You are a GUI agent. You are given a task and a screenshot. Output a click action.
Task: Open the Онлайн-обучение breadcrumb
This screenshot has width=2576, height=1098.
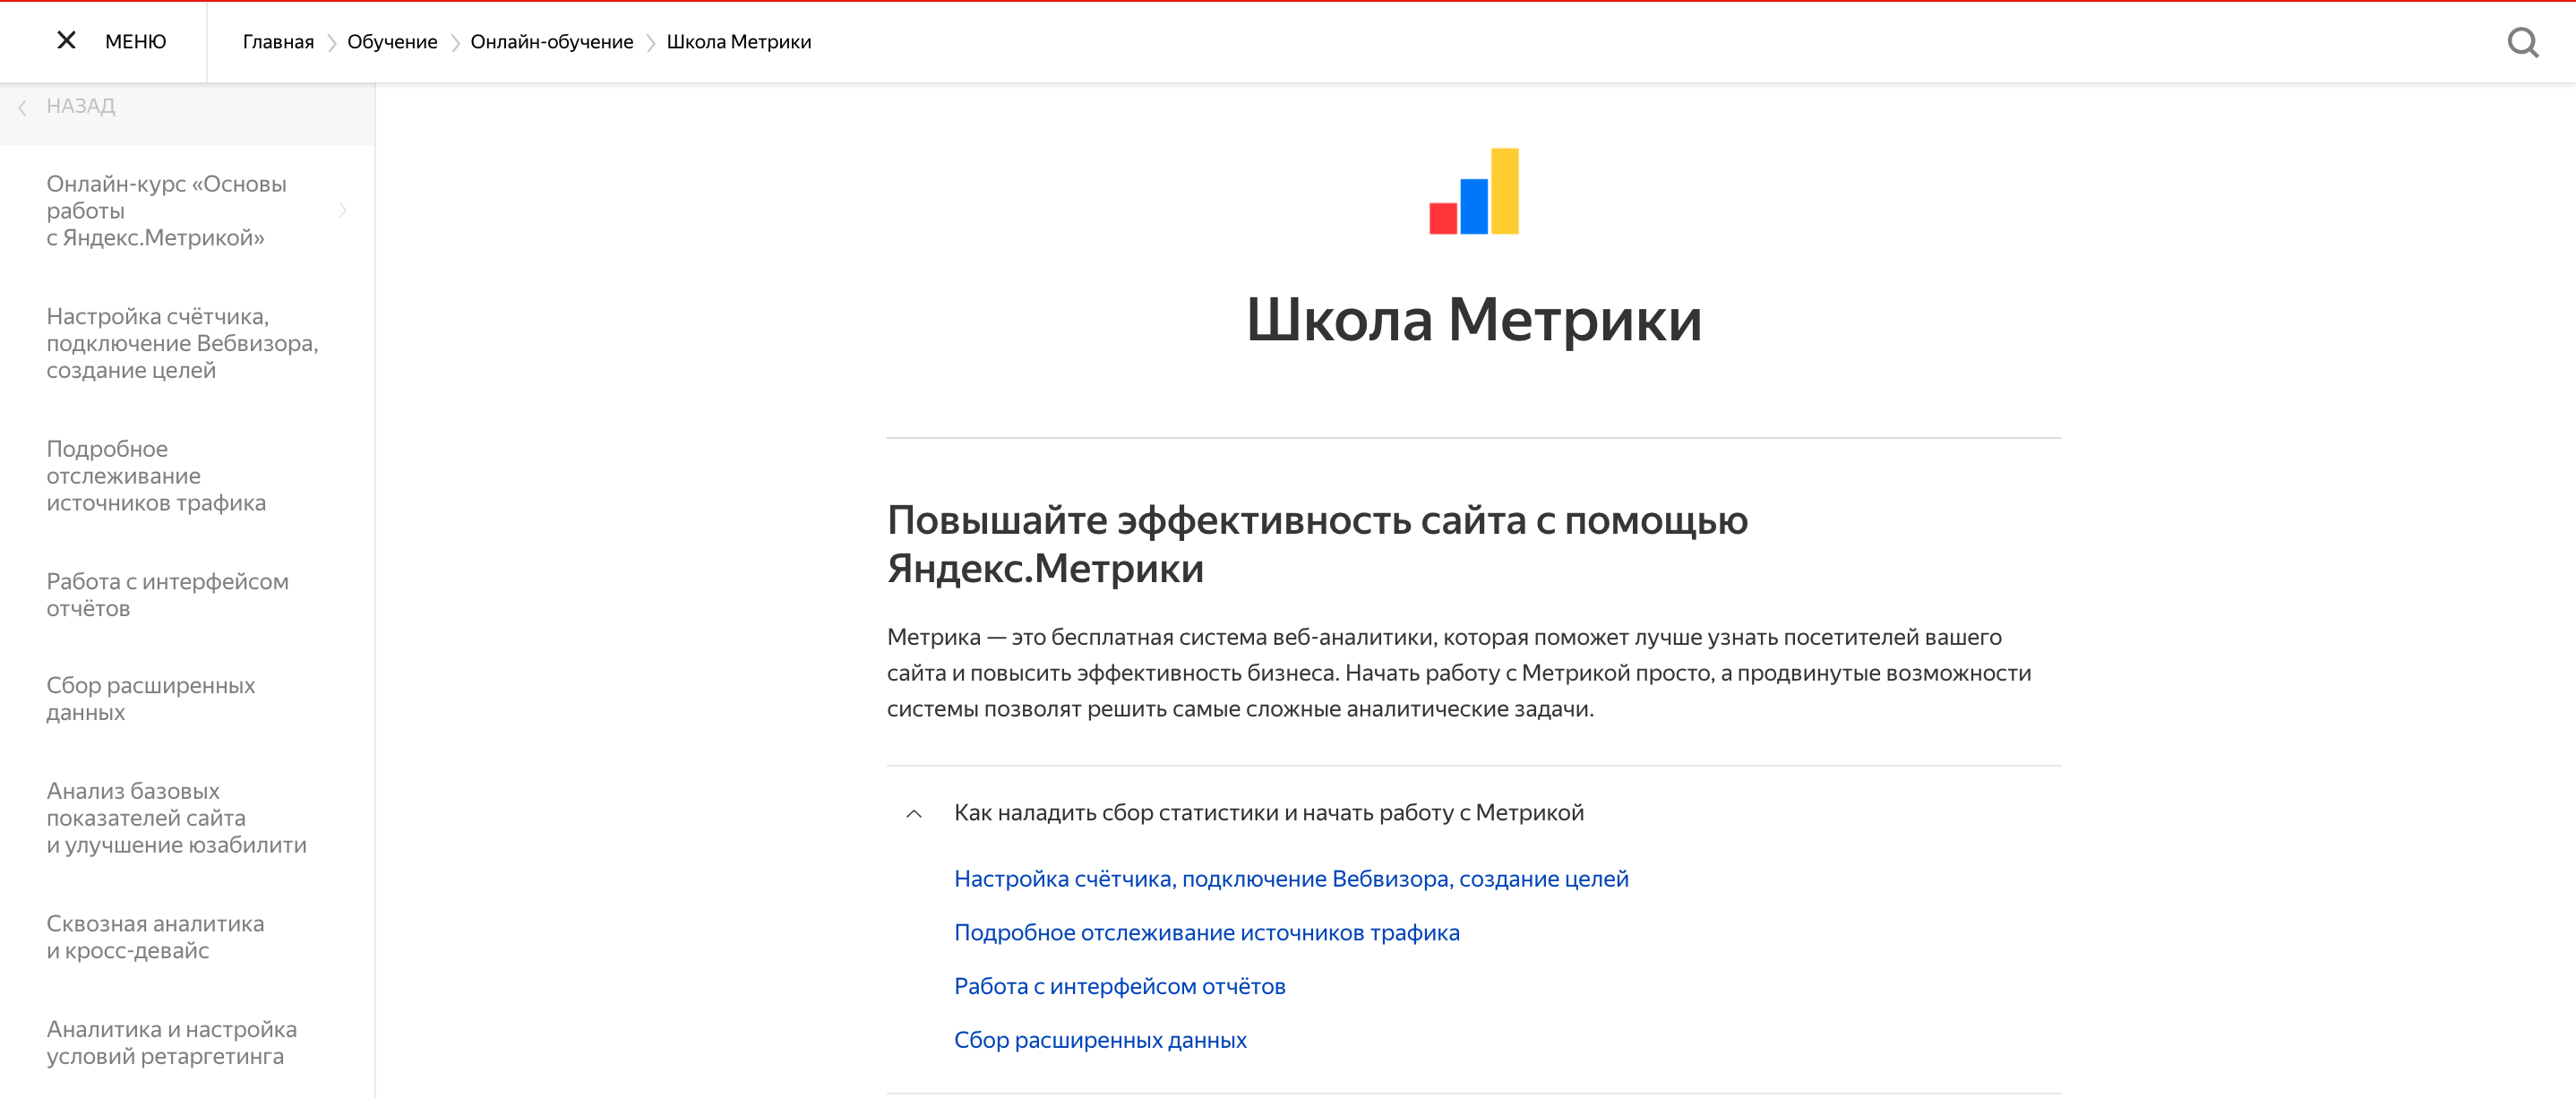552,42
